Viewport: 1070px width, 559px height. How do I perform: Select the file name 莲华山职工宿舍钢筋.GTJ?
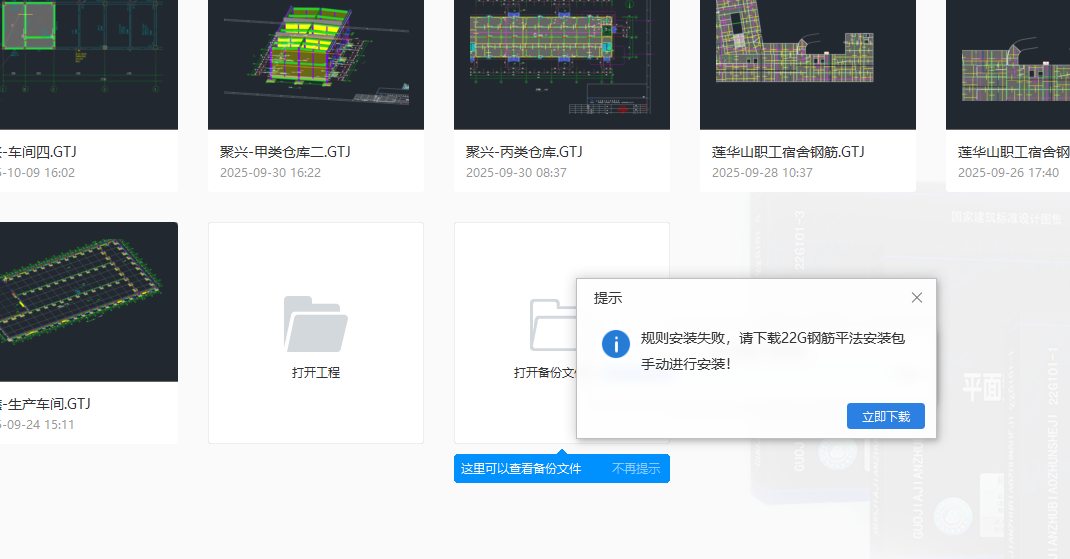[x=788, y=152]
